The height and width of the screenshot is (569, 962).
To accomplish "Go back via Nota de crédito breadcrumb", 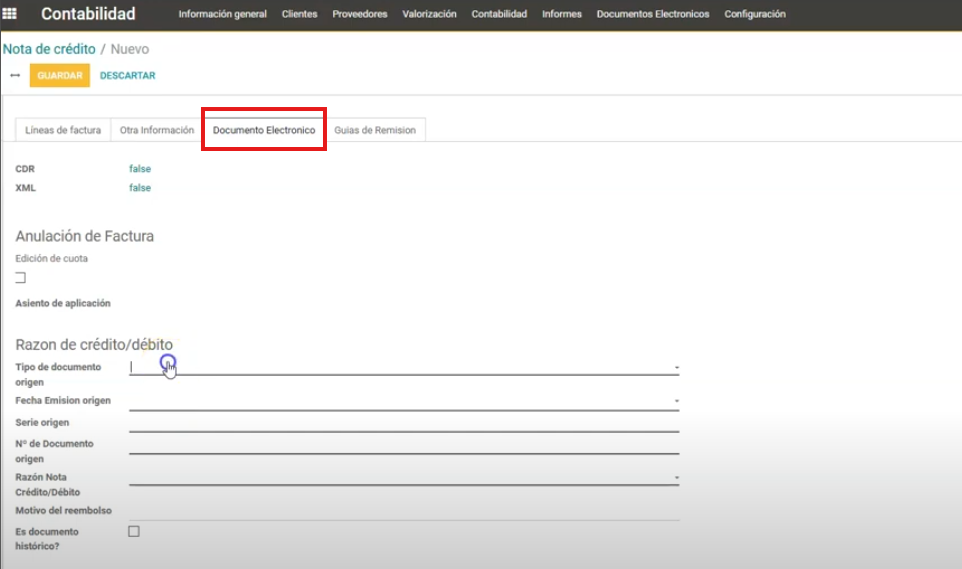I will pyautogui.click(x=49, y=49).
